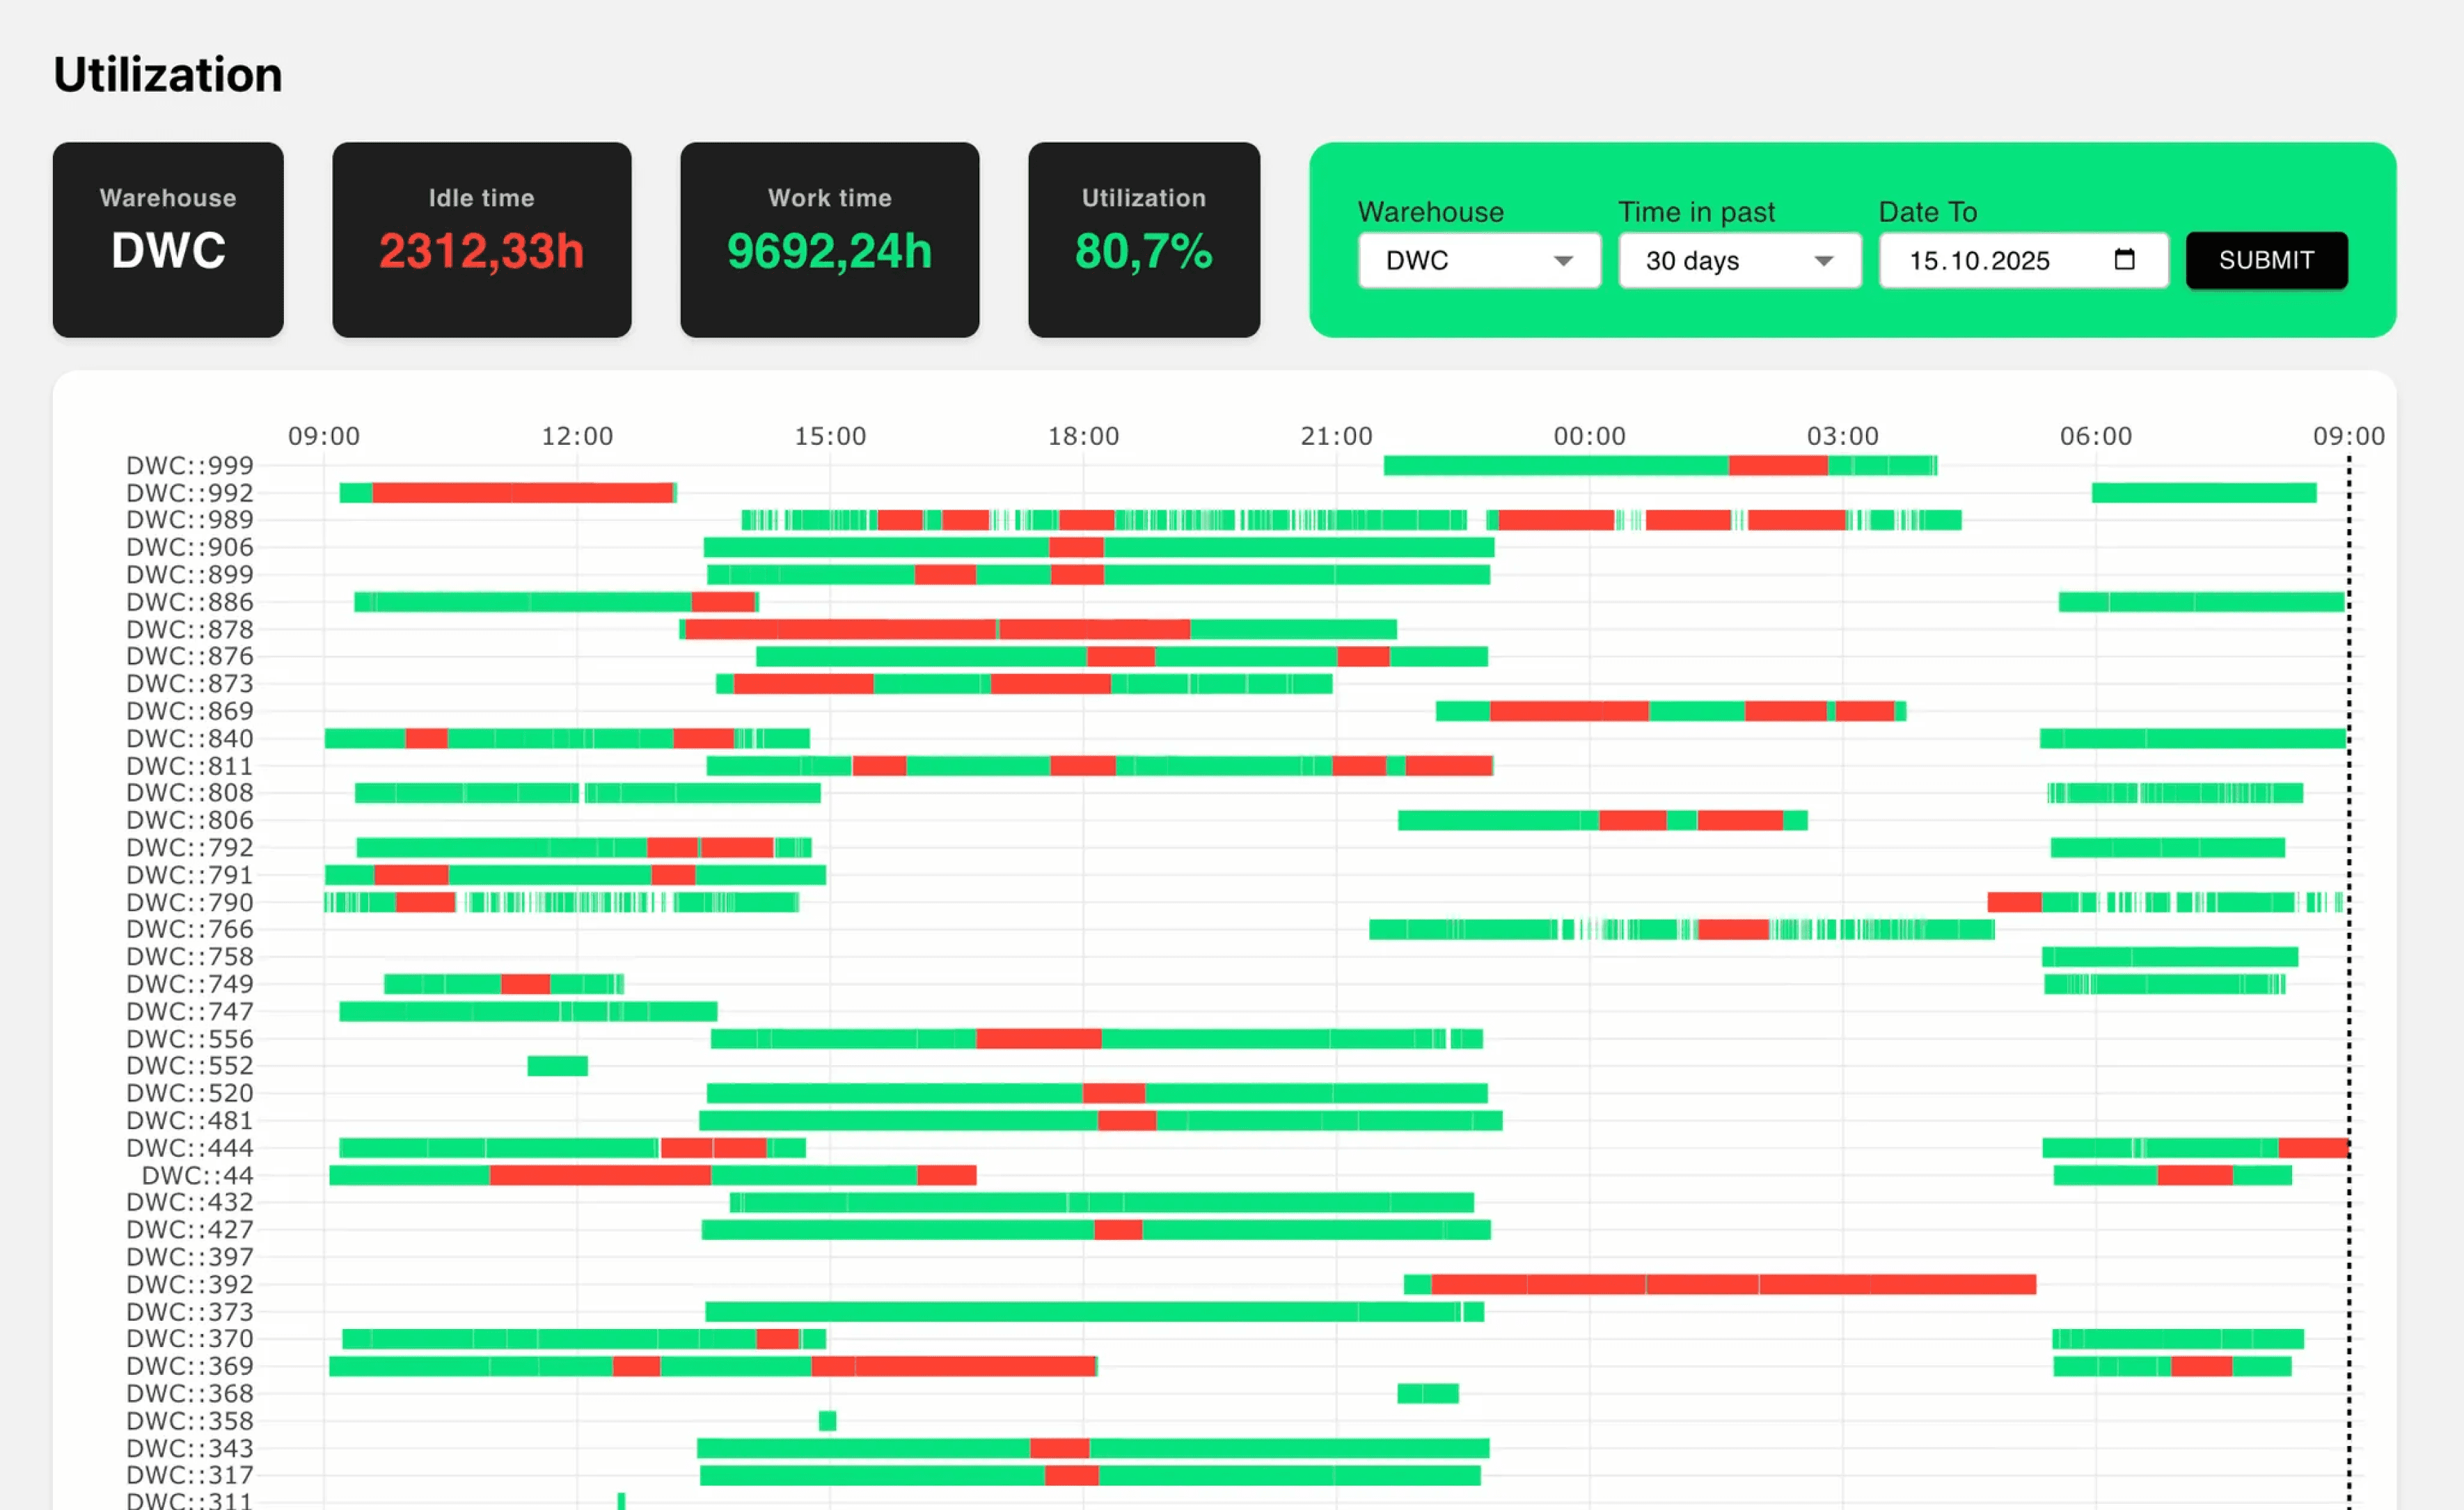Click the red idle bar in DWC::992 row
2464x1510 pixels.
(x=522, y=493)
